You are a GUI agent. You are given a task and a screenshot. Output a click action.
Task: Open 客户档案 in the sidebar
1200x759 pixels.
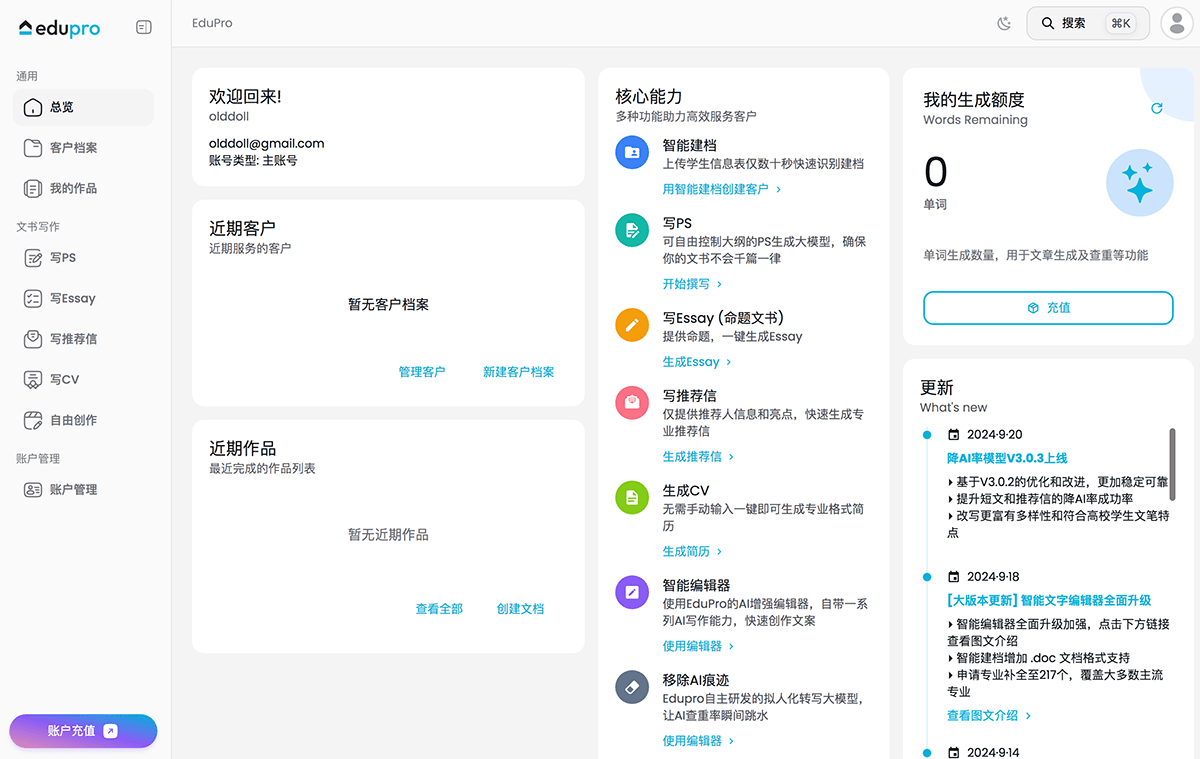pyautogui.click(x=73, y=148)
